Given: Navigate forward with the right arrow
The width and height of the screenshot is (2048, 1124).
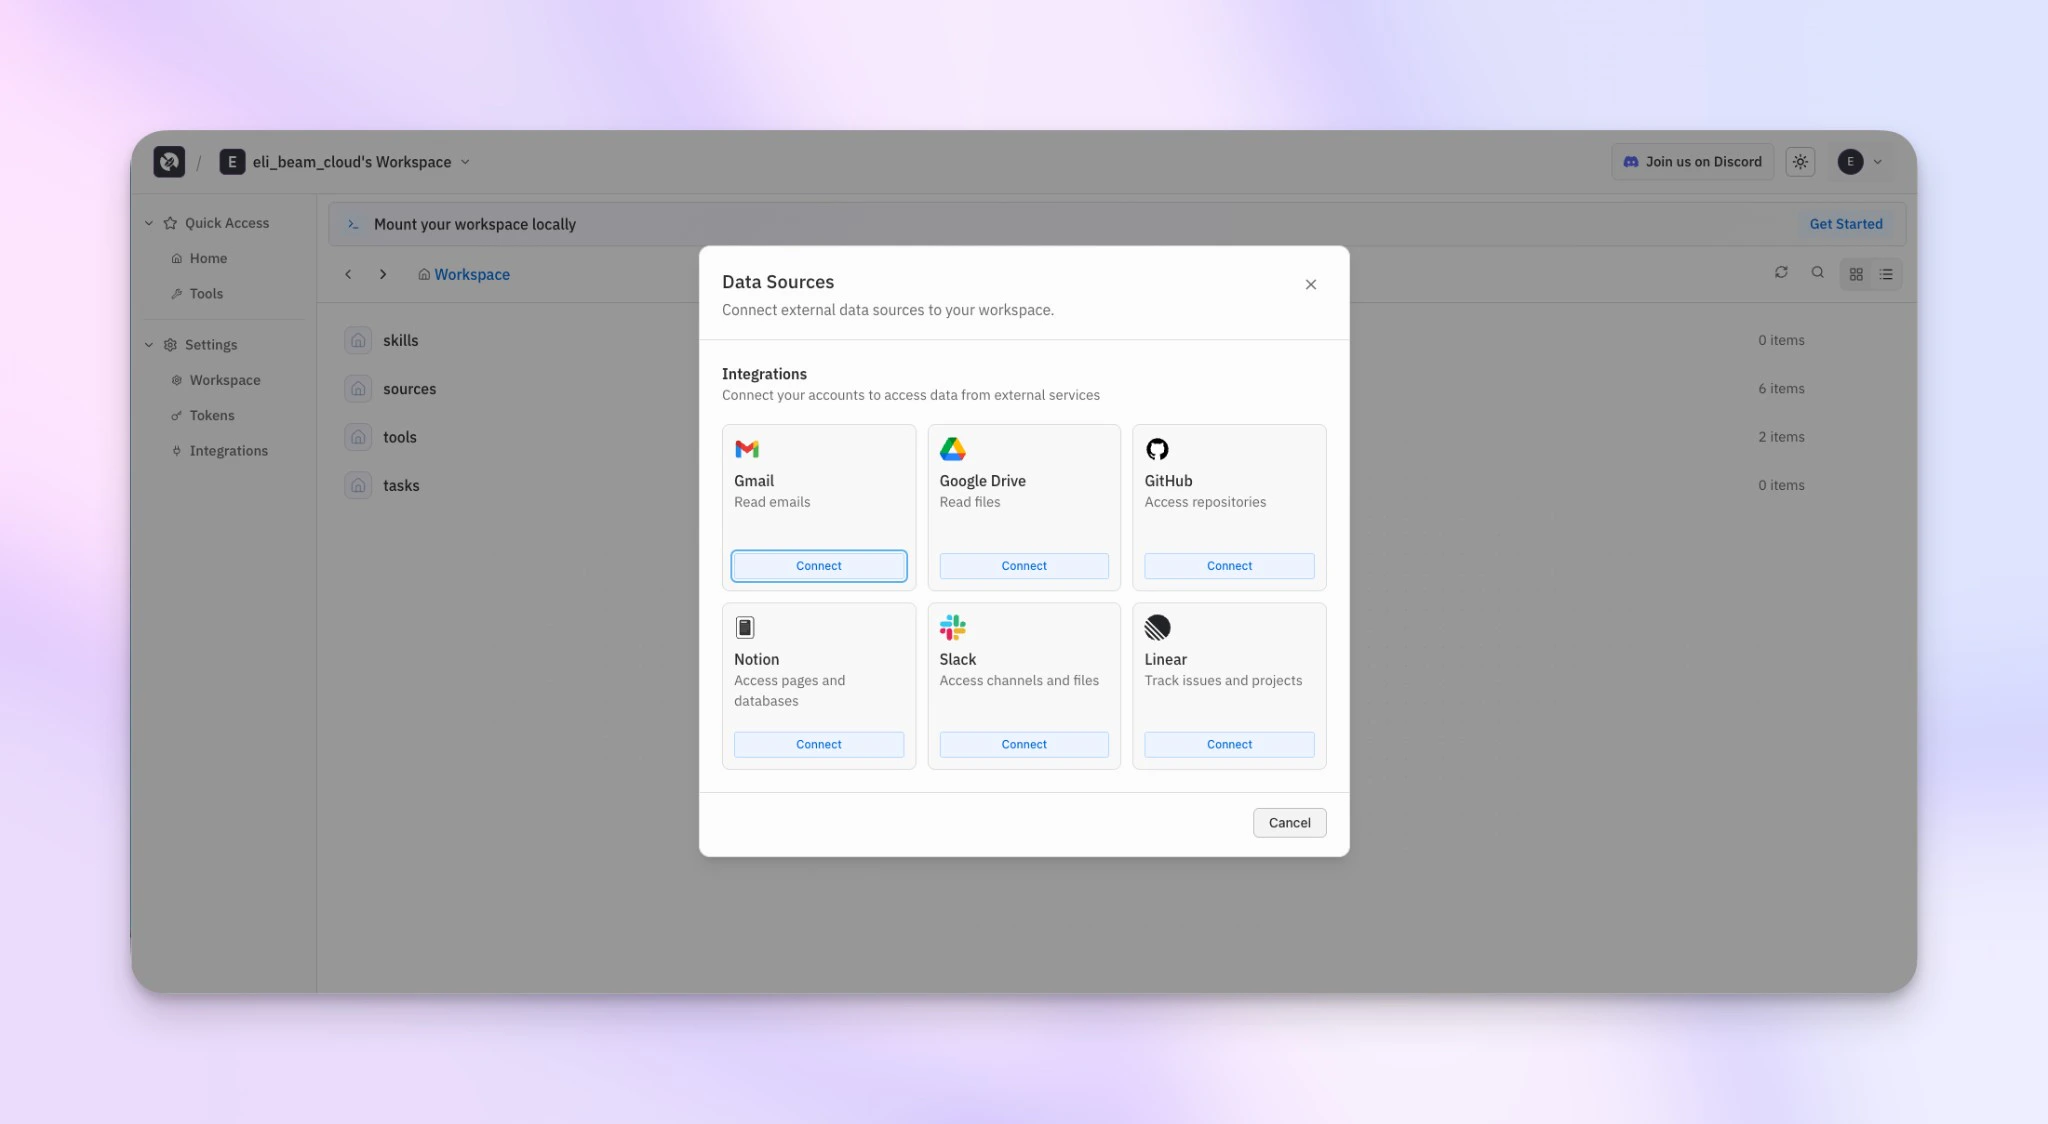Looking at the screenshot, I should point(383,274).
